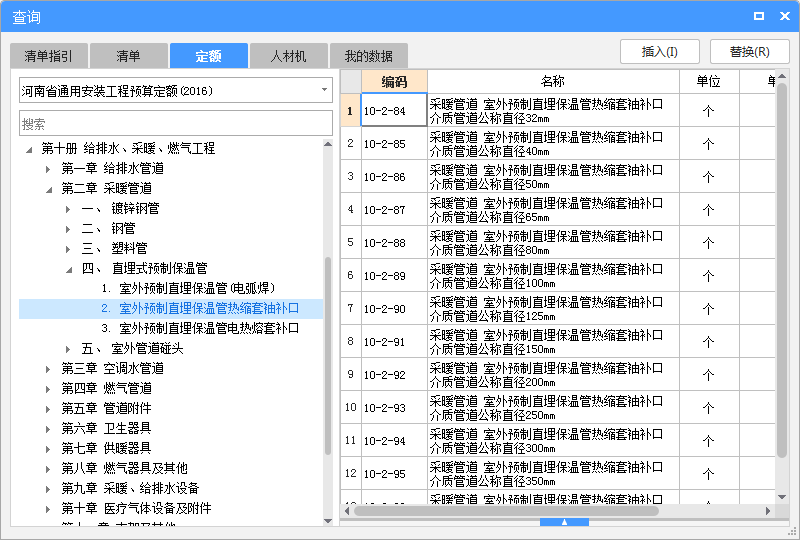The image size is (800, 540).
Task: Expand 第四章 燃气管道 chapter
Action: pos(48,389)
